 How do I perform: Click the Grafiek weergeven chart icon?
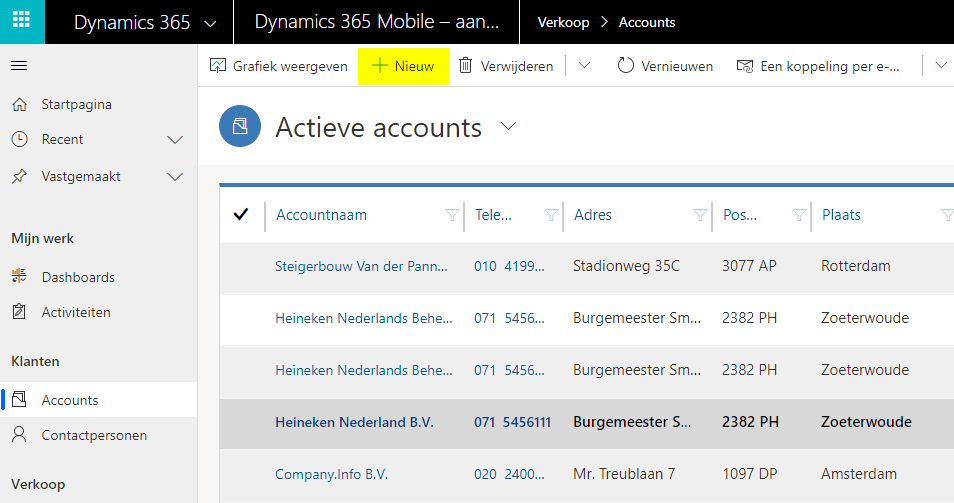(218, 66)
